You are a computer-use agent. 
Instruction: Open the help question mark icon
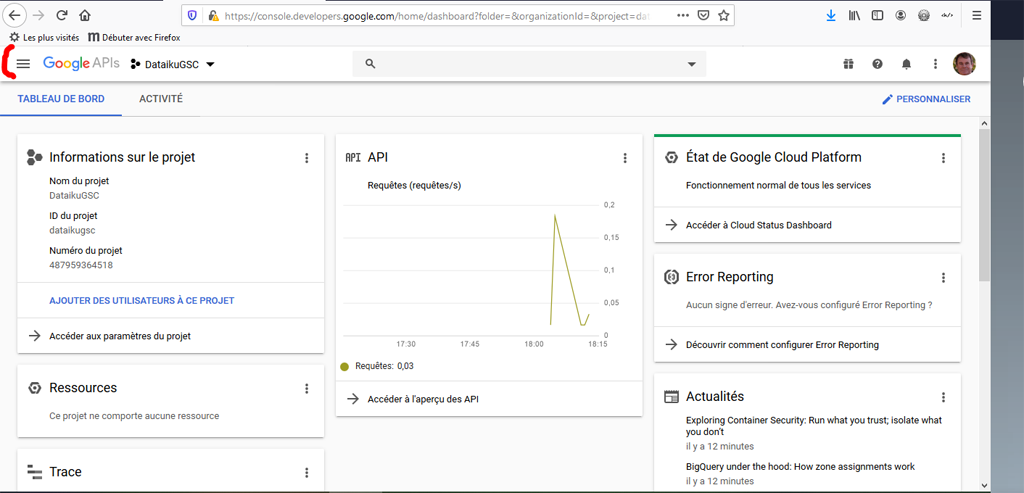[877, 63]
